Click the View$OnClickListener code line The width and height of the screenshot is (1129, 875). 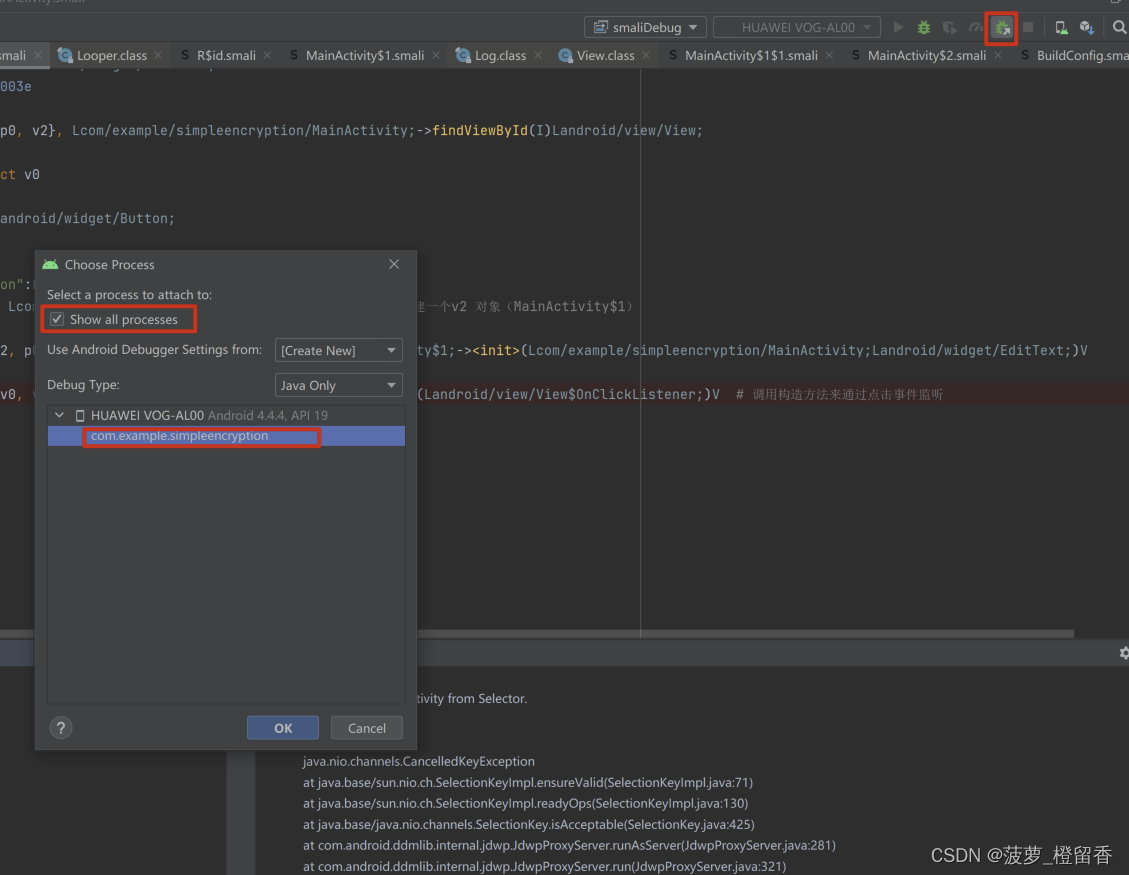569,395
